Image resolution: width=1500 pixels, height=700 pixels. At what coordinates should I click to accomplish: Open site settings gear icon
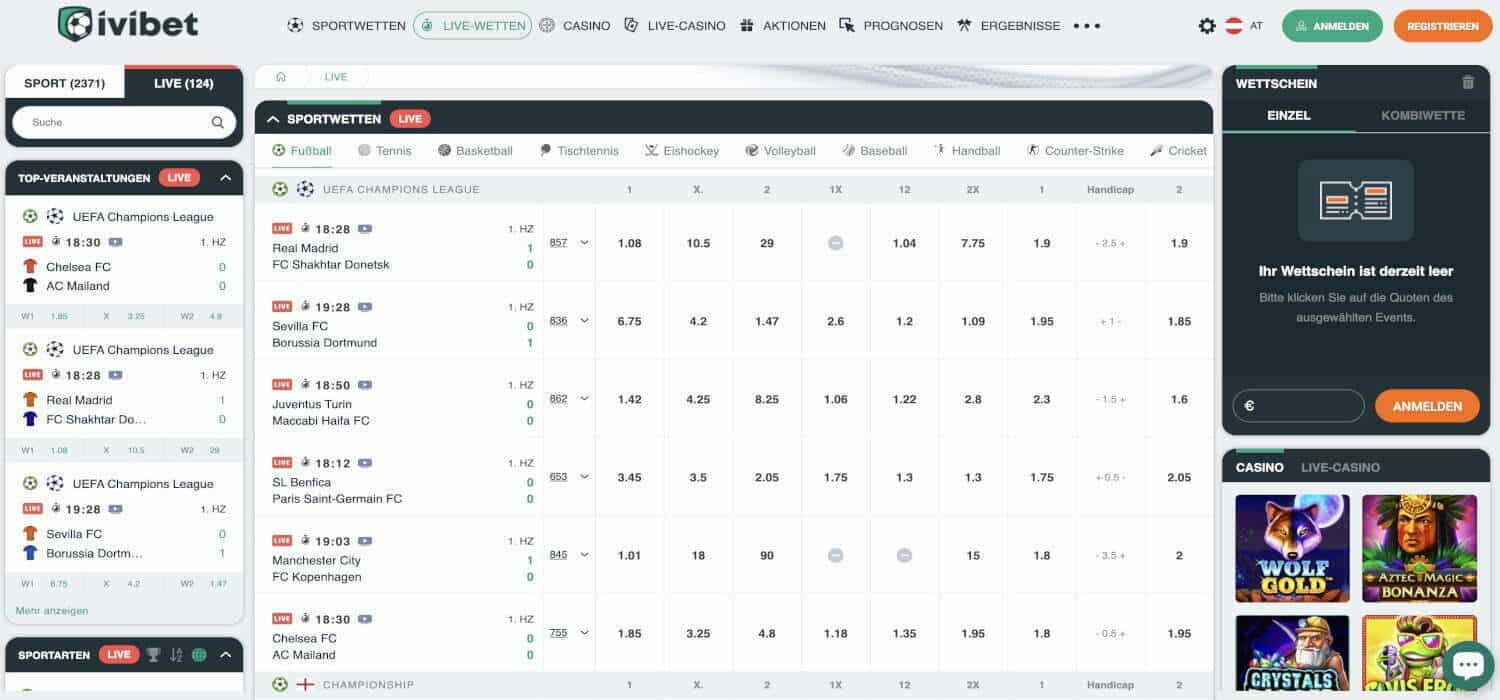(x=1207, y=26)
